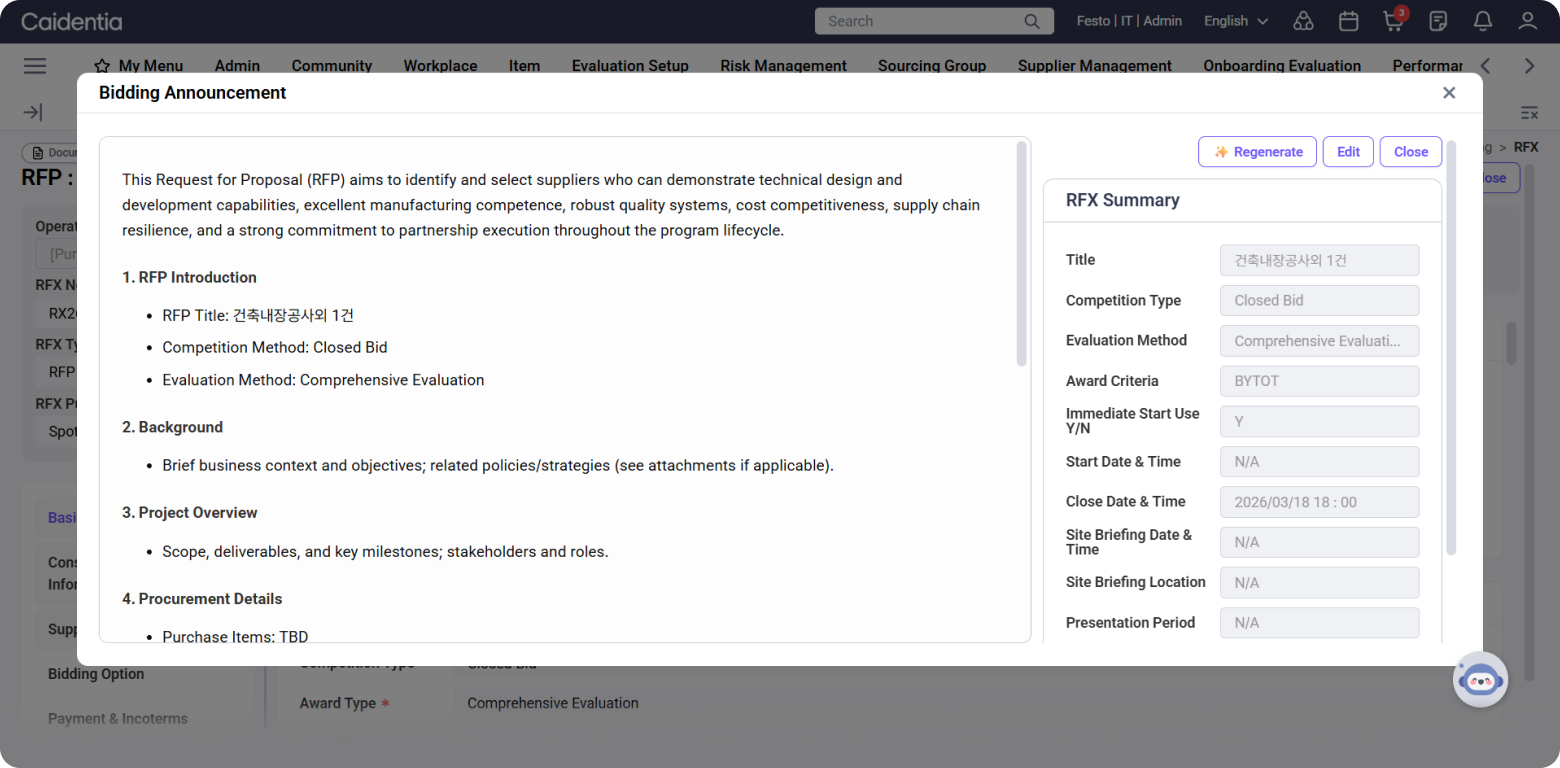The width and height of the screenshot is (1560, 768).
Task: Click the Edit button
Action: point(1348,152)
